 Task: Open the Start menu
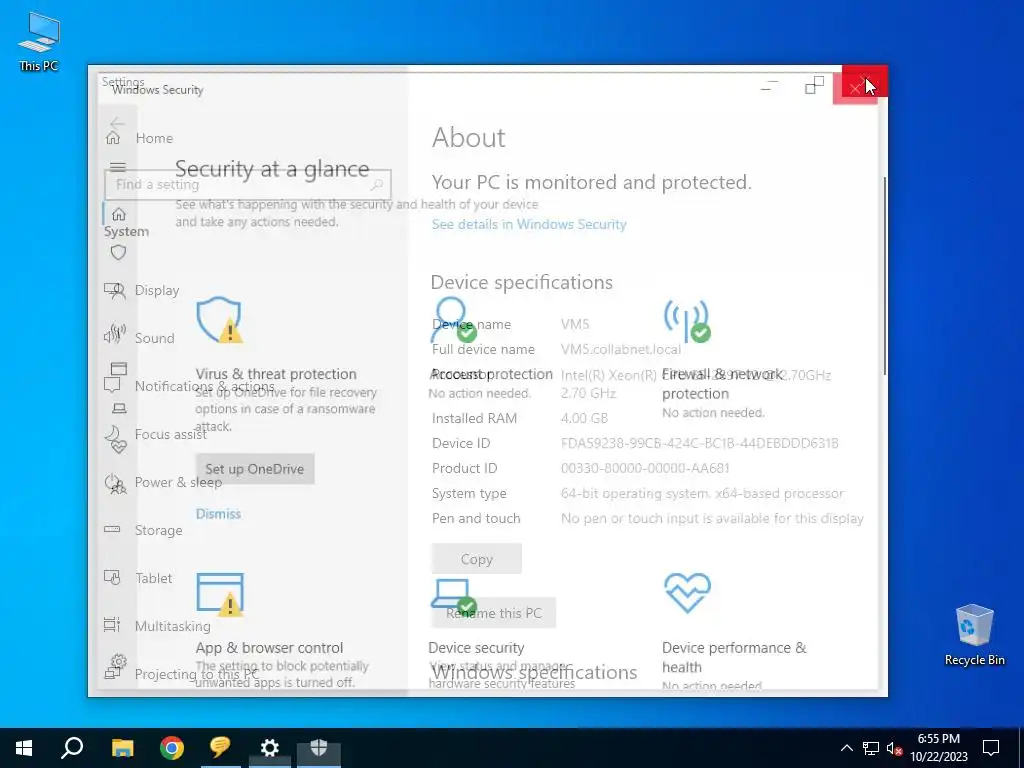coord(24,748)
